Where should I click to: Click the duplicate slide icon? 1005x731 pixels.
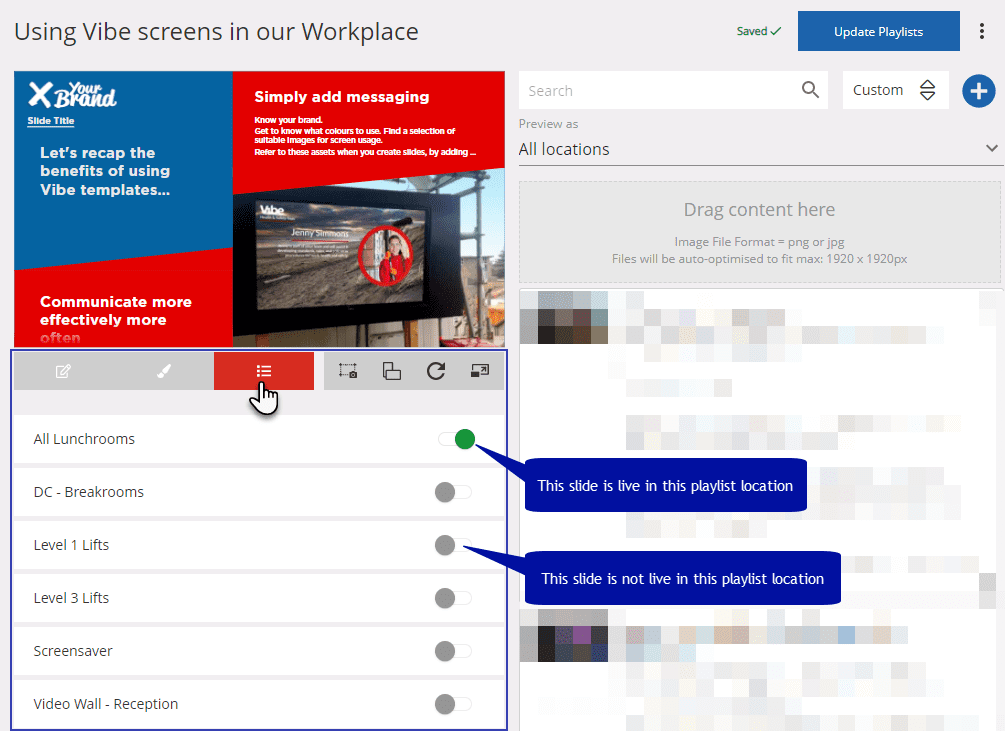[x=392, y=371]
